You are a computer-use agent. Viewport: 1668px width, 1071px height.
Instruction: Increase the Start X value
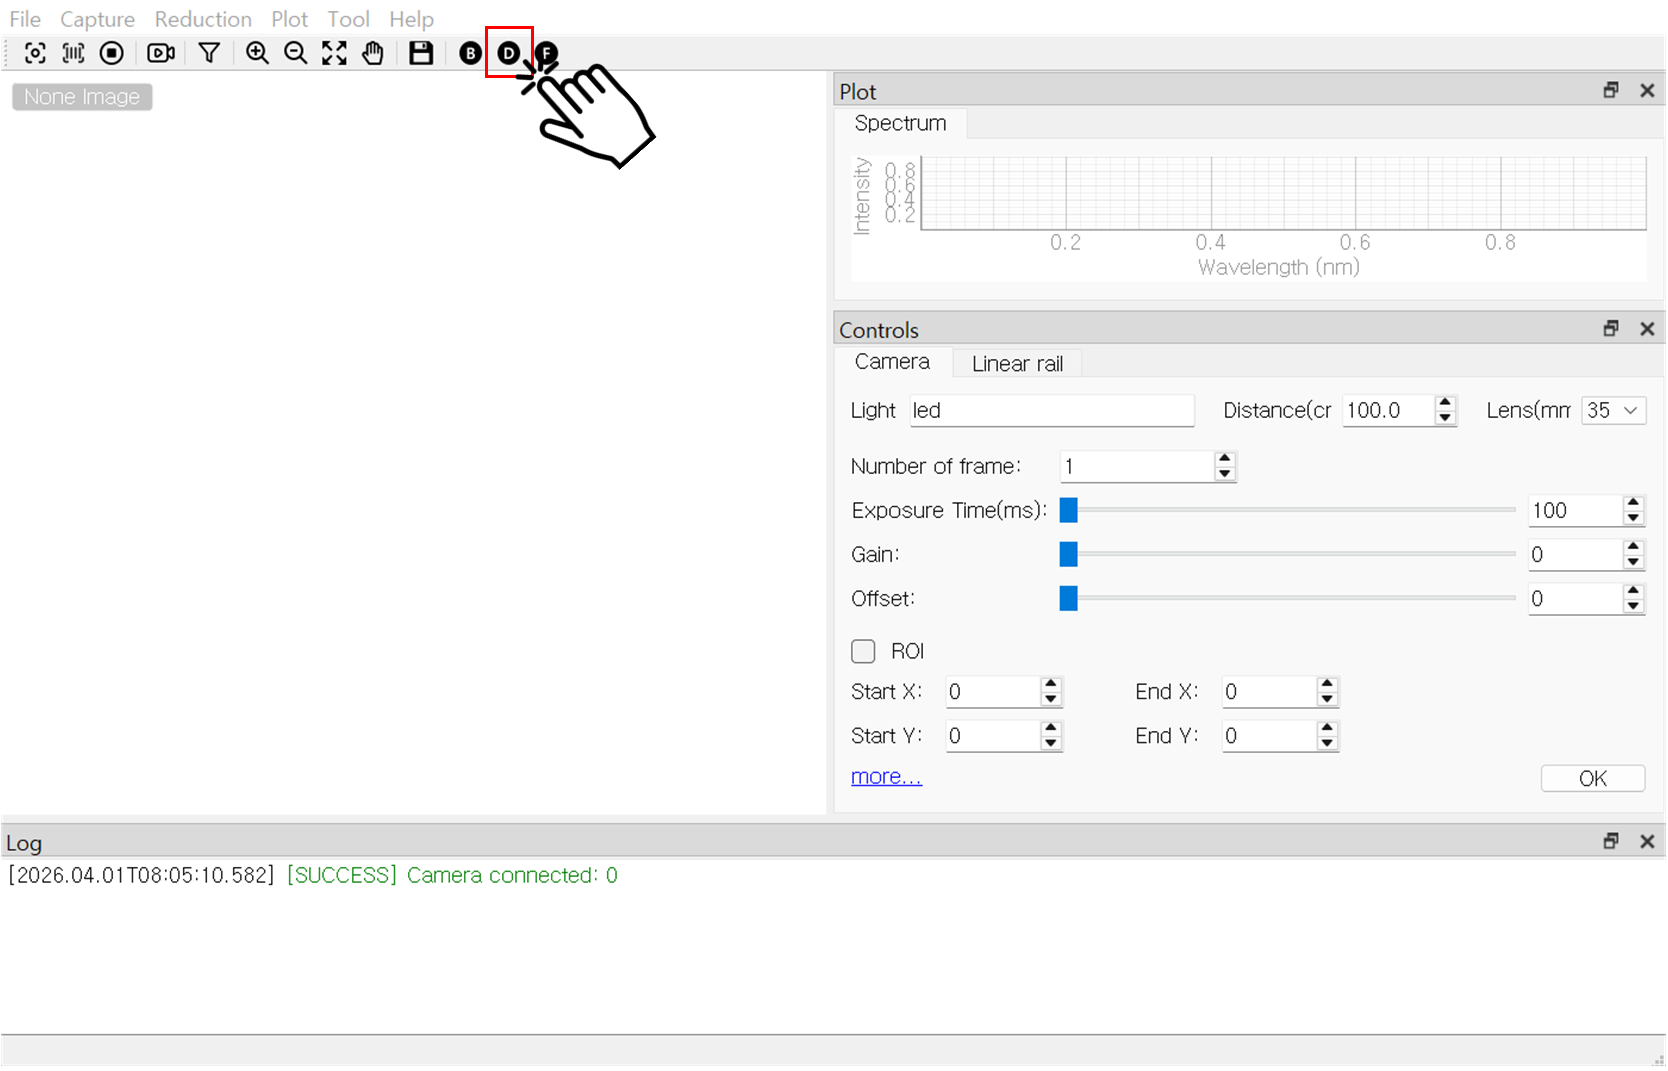[x=1050, y=684]
